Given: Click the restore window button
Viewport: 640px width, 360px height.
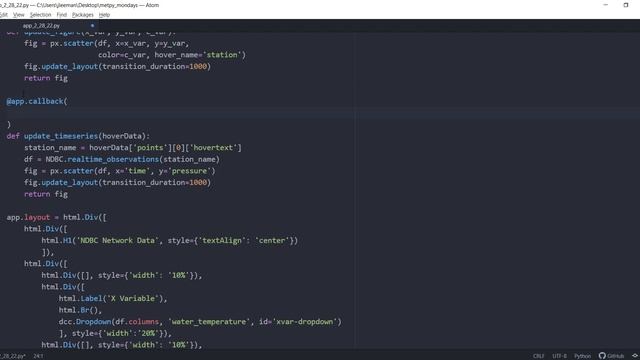Looking at the screenshot, I should point(626,5).
